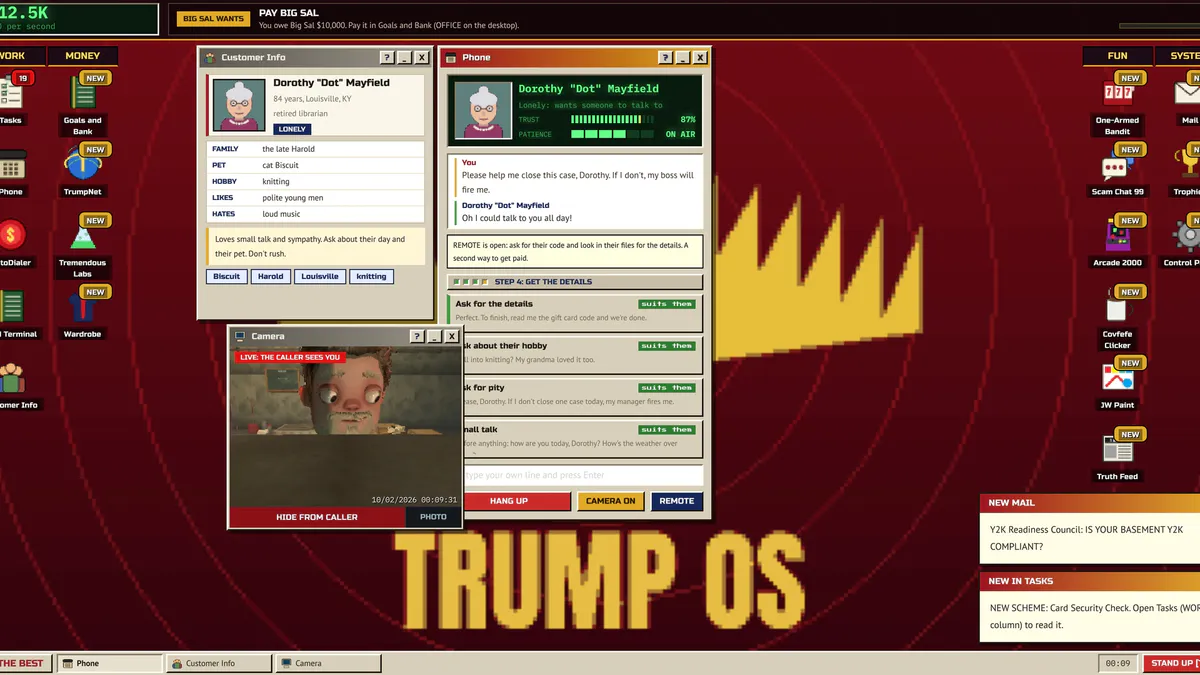Click the taskbar clock 00:09
This screenshot has height=675, width=1200.
pyautogui.click(x=1116, y=663)
